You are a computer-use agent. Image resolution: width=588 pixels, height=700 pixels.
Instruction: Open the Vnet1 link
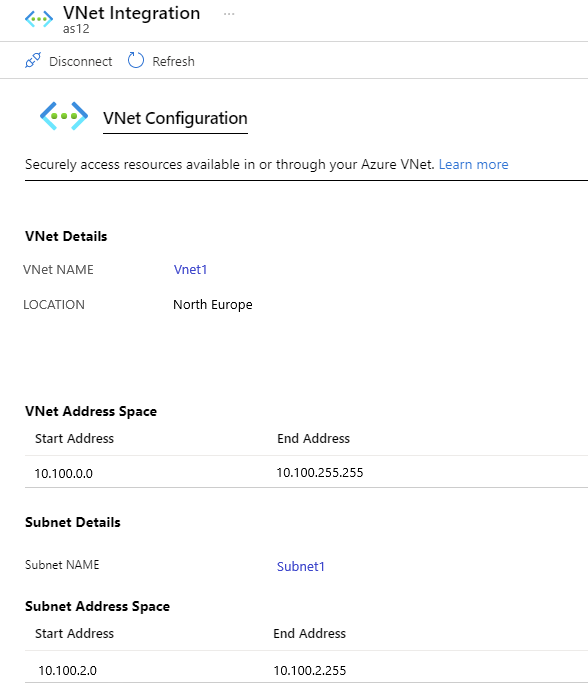[190, 270]
